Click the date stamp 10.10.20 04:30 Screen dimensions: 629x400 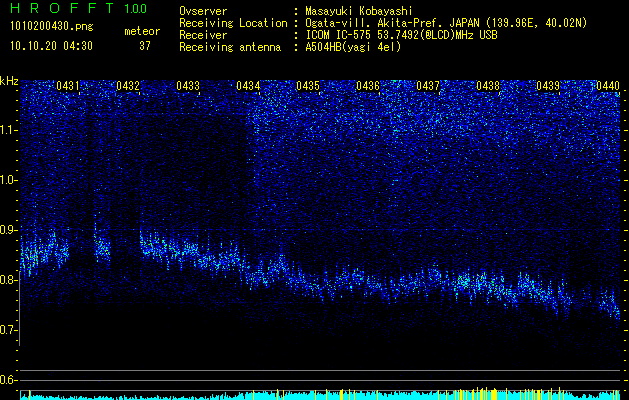point(51,46)
